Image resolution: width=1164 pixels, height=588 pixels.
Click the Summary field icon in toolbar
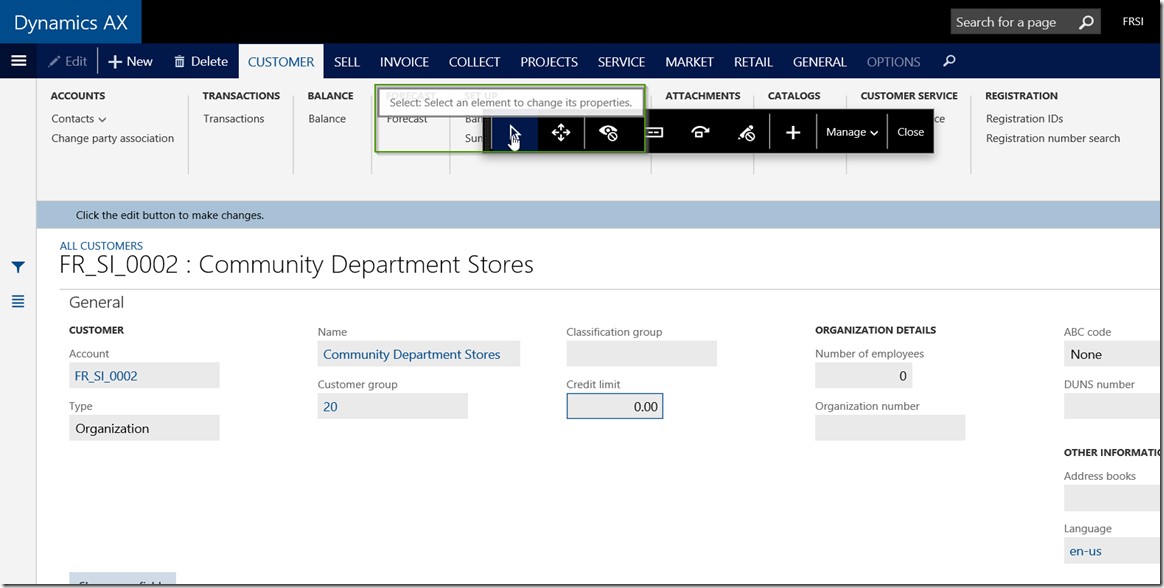[x=654, y=133]
